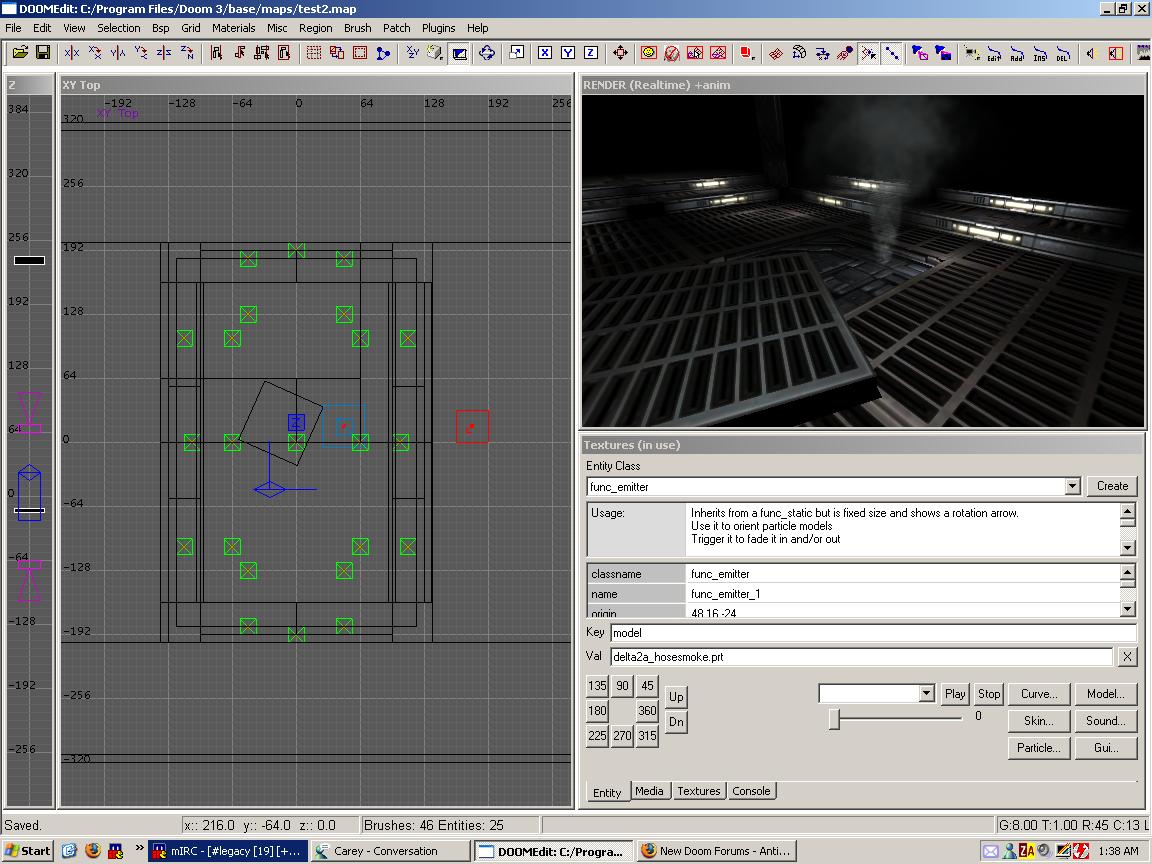Click the red square with dotted border icon
1152x864 pixels.
[360, 53]
